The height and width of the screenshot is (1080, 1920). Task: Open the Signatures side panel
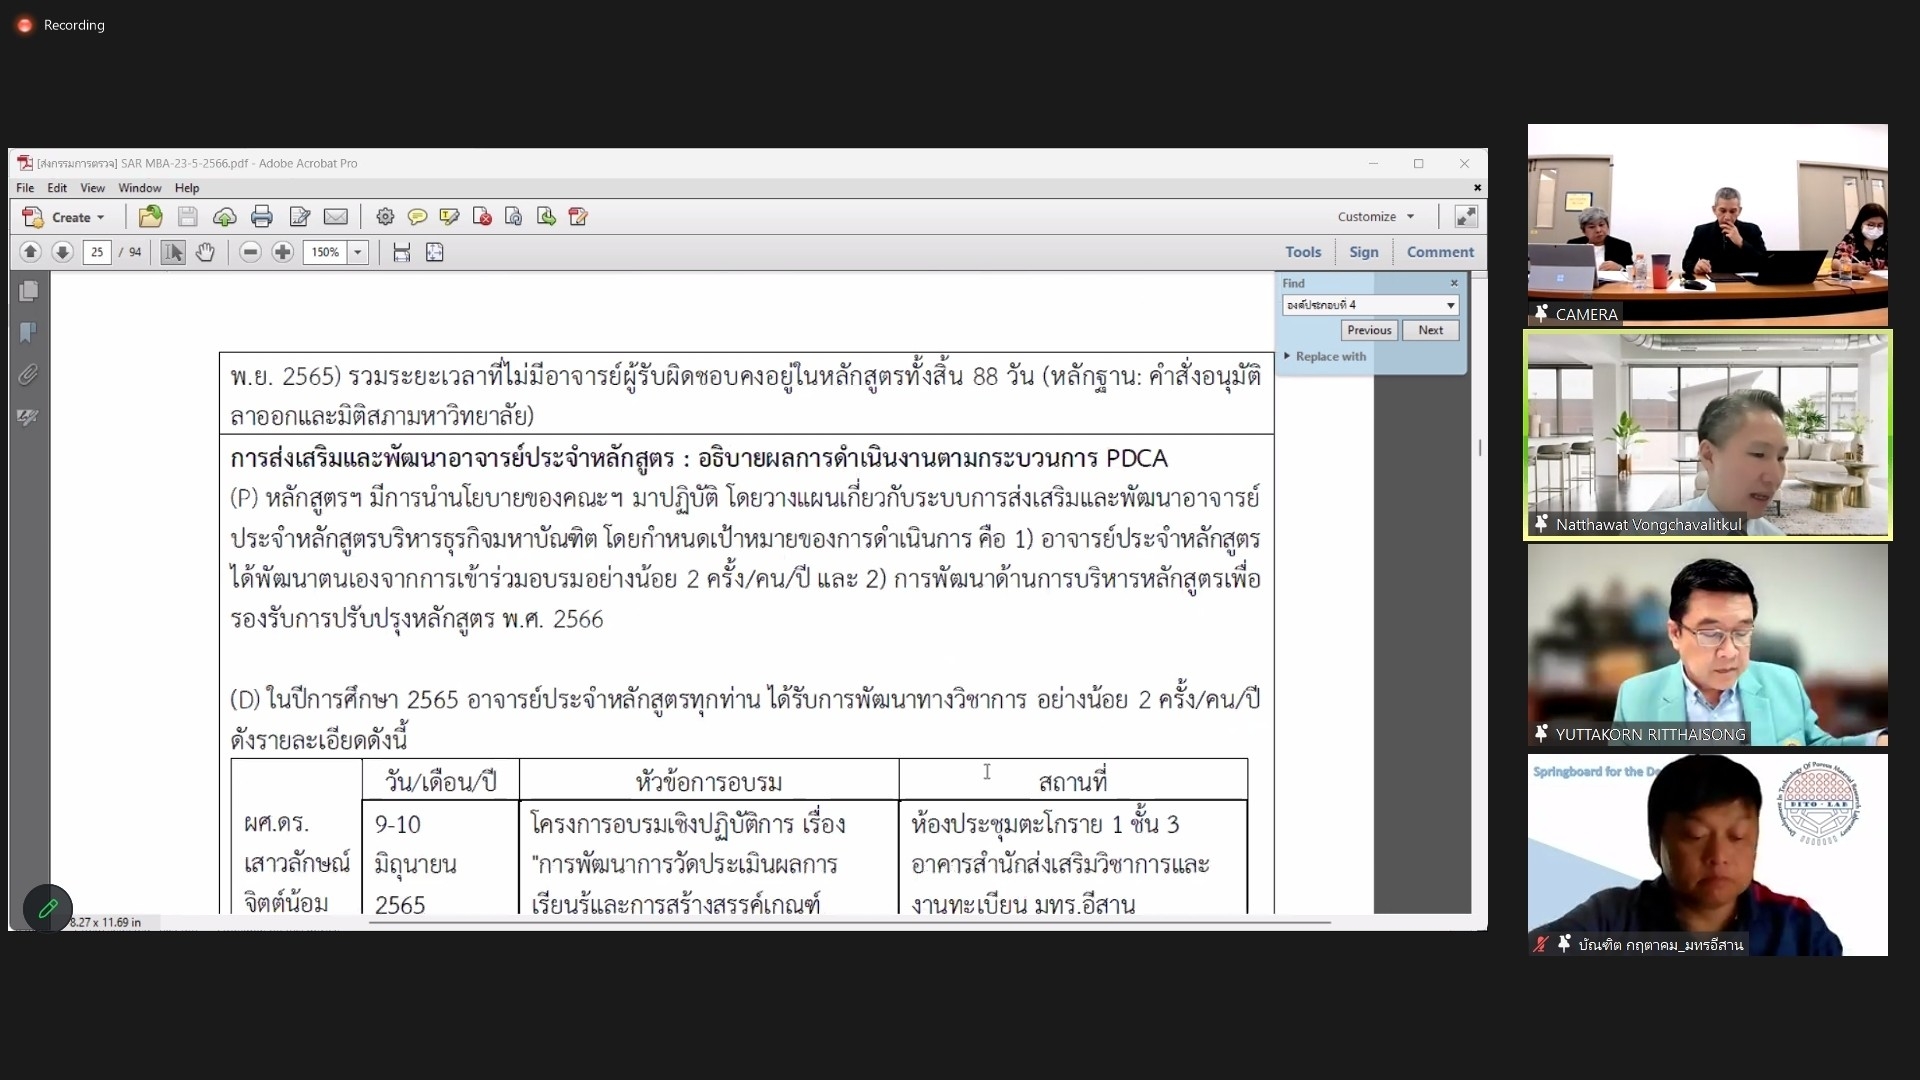point(28,417)
